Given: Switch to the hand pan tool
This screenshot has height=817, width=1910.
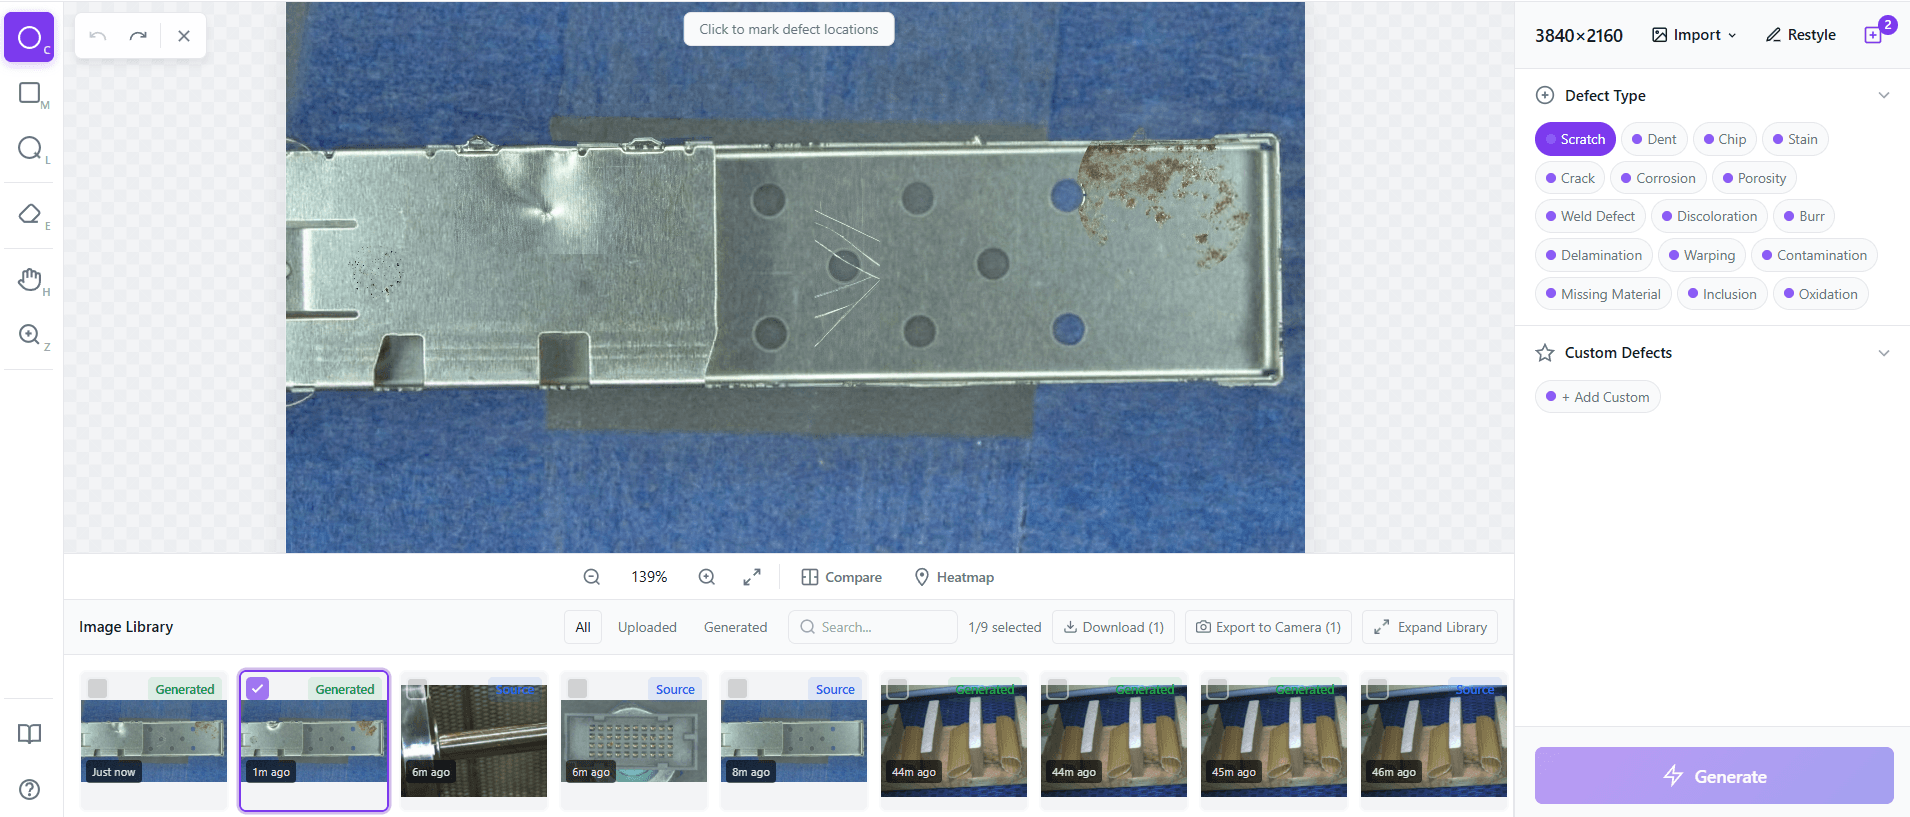Looking at the screenshot, I should point(29,279).
